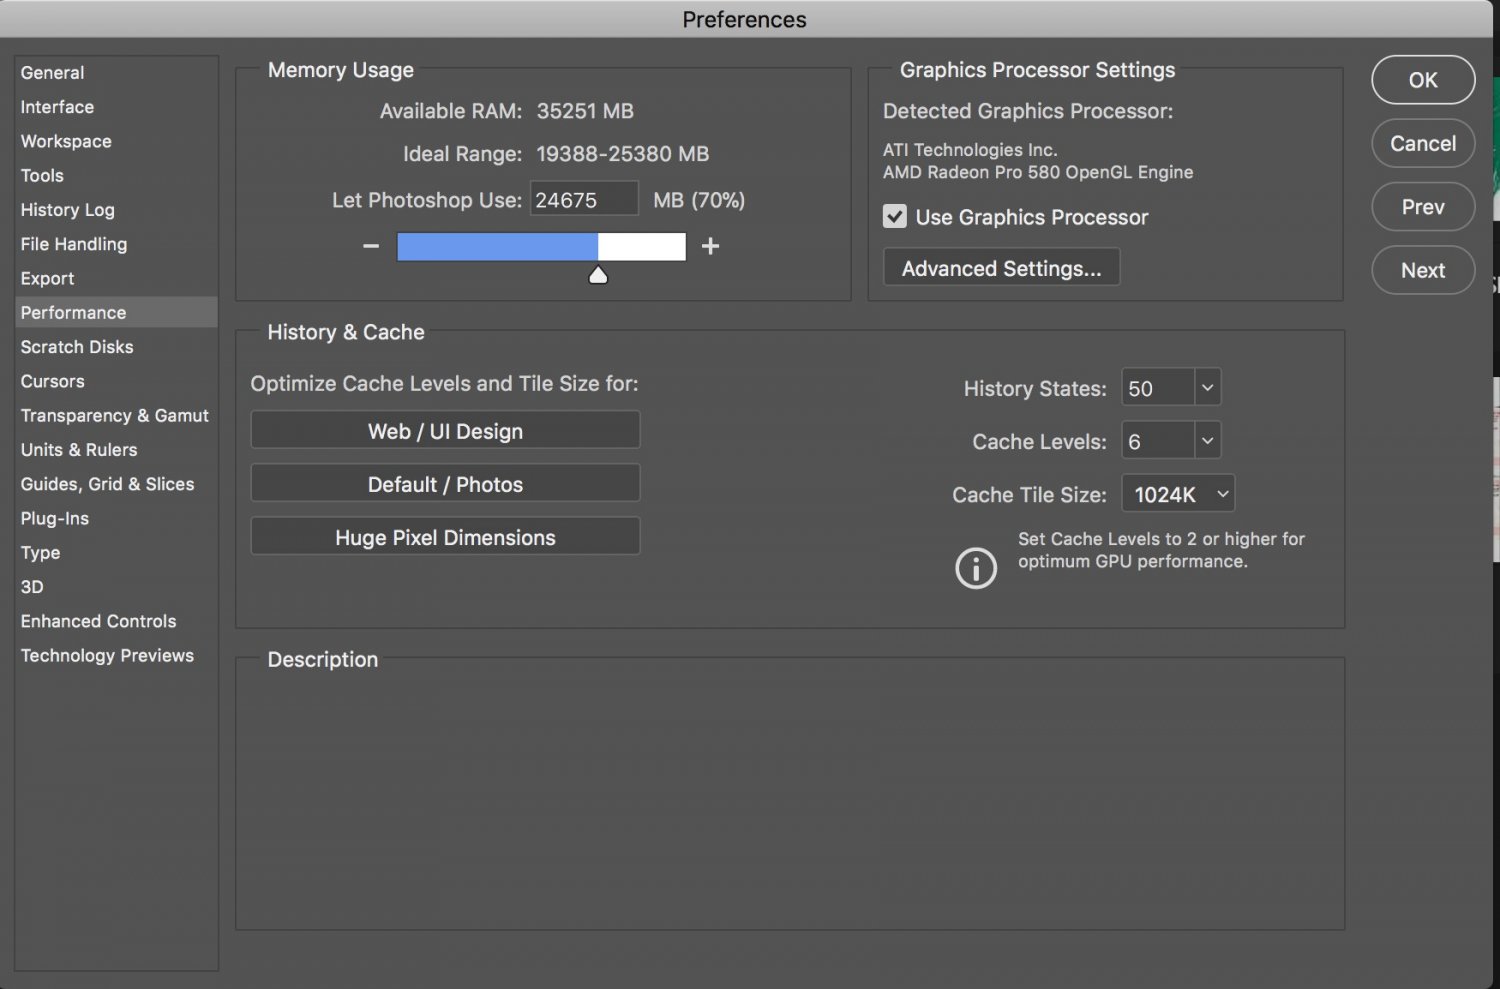Image resolution: width=1500 pixels, height=989 pixels.
Task: Click the info icon beside GPU performance note
Action: (976, 568)
